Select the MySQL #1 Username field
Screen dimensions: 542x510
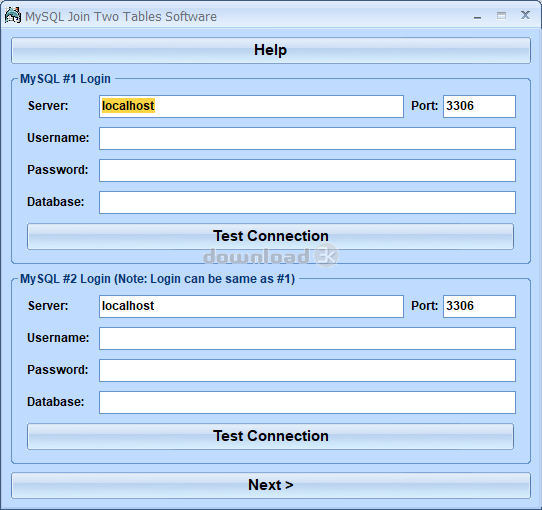click(307, 138)
